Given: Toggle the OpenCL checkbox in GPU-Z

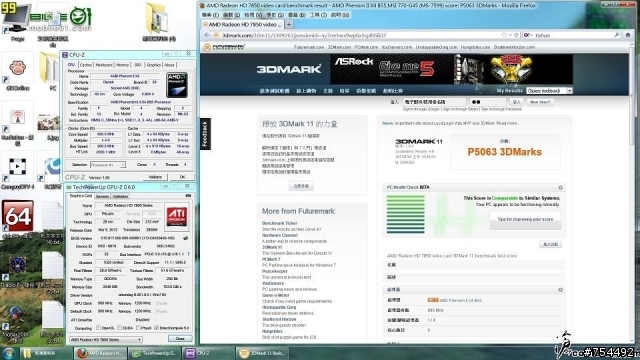Looking at the screenshot, I should click(99, 328).
